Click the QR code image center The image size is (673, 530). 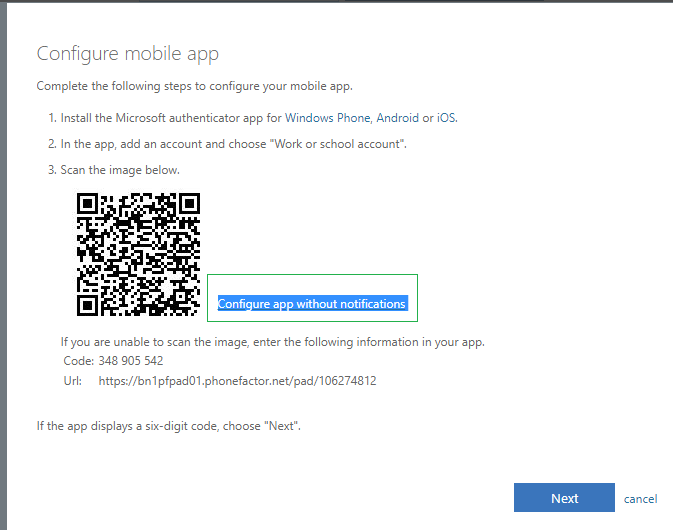[x=138, y=252]
